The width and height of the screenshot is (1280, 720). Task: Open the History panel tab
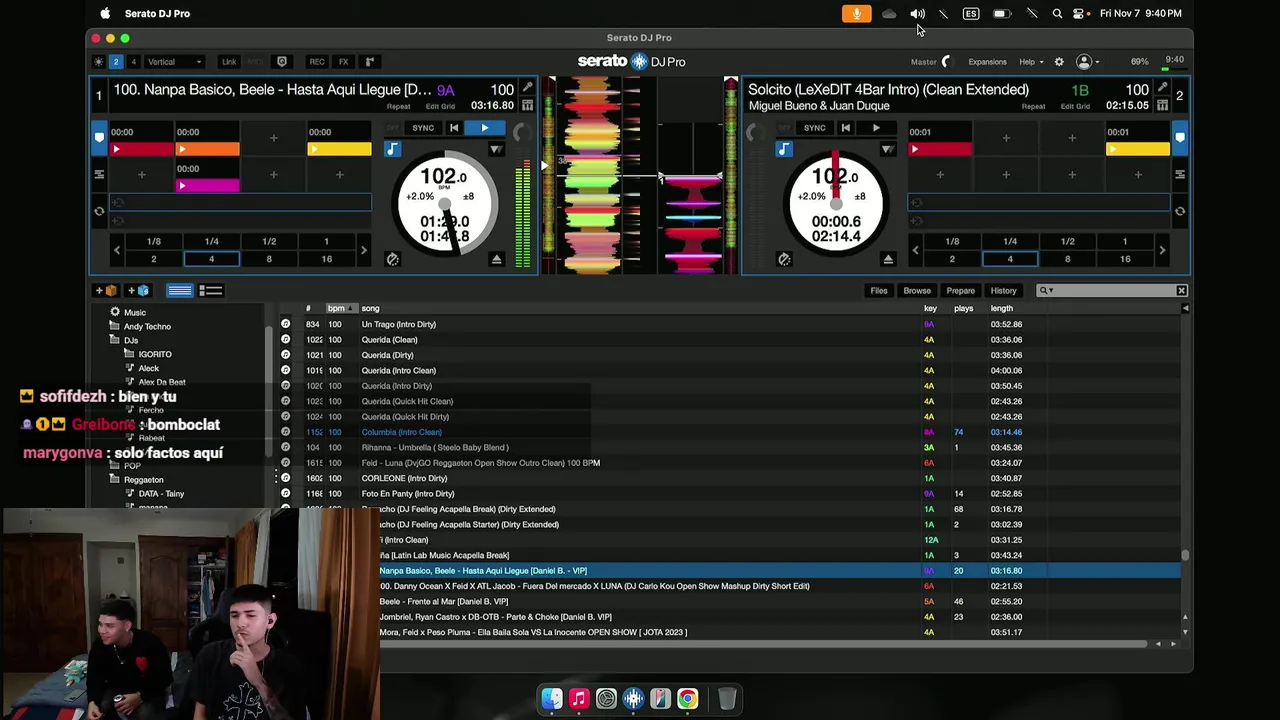pos(1003,290)
